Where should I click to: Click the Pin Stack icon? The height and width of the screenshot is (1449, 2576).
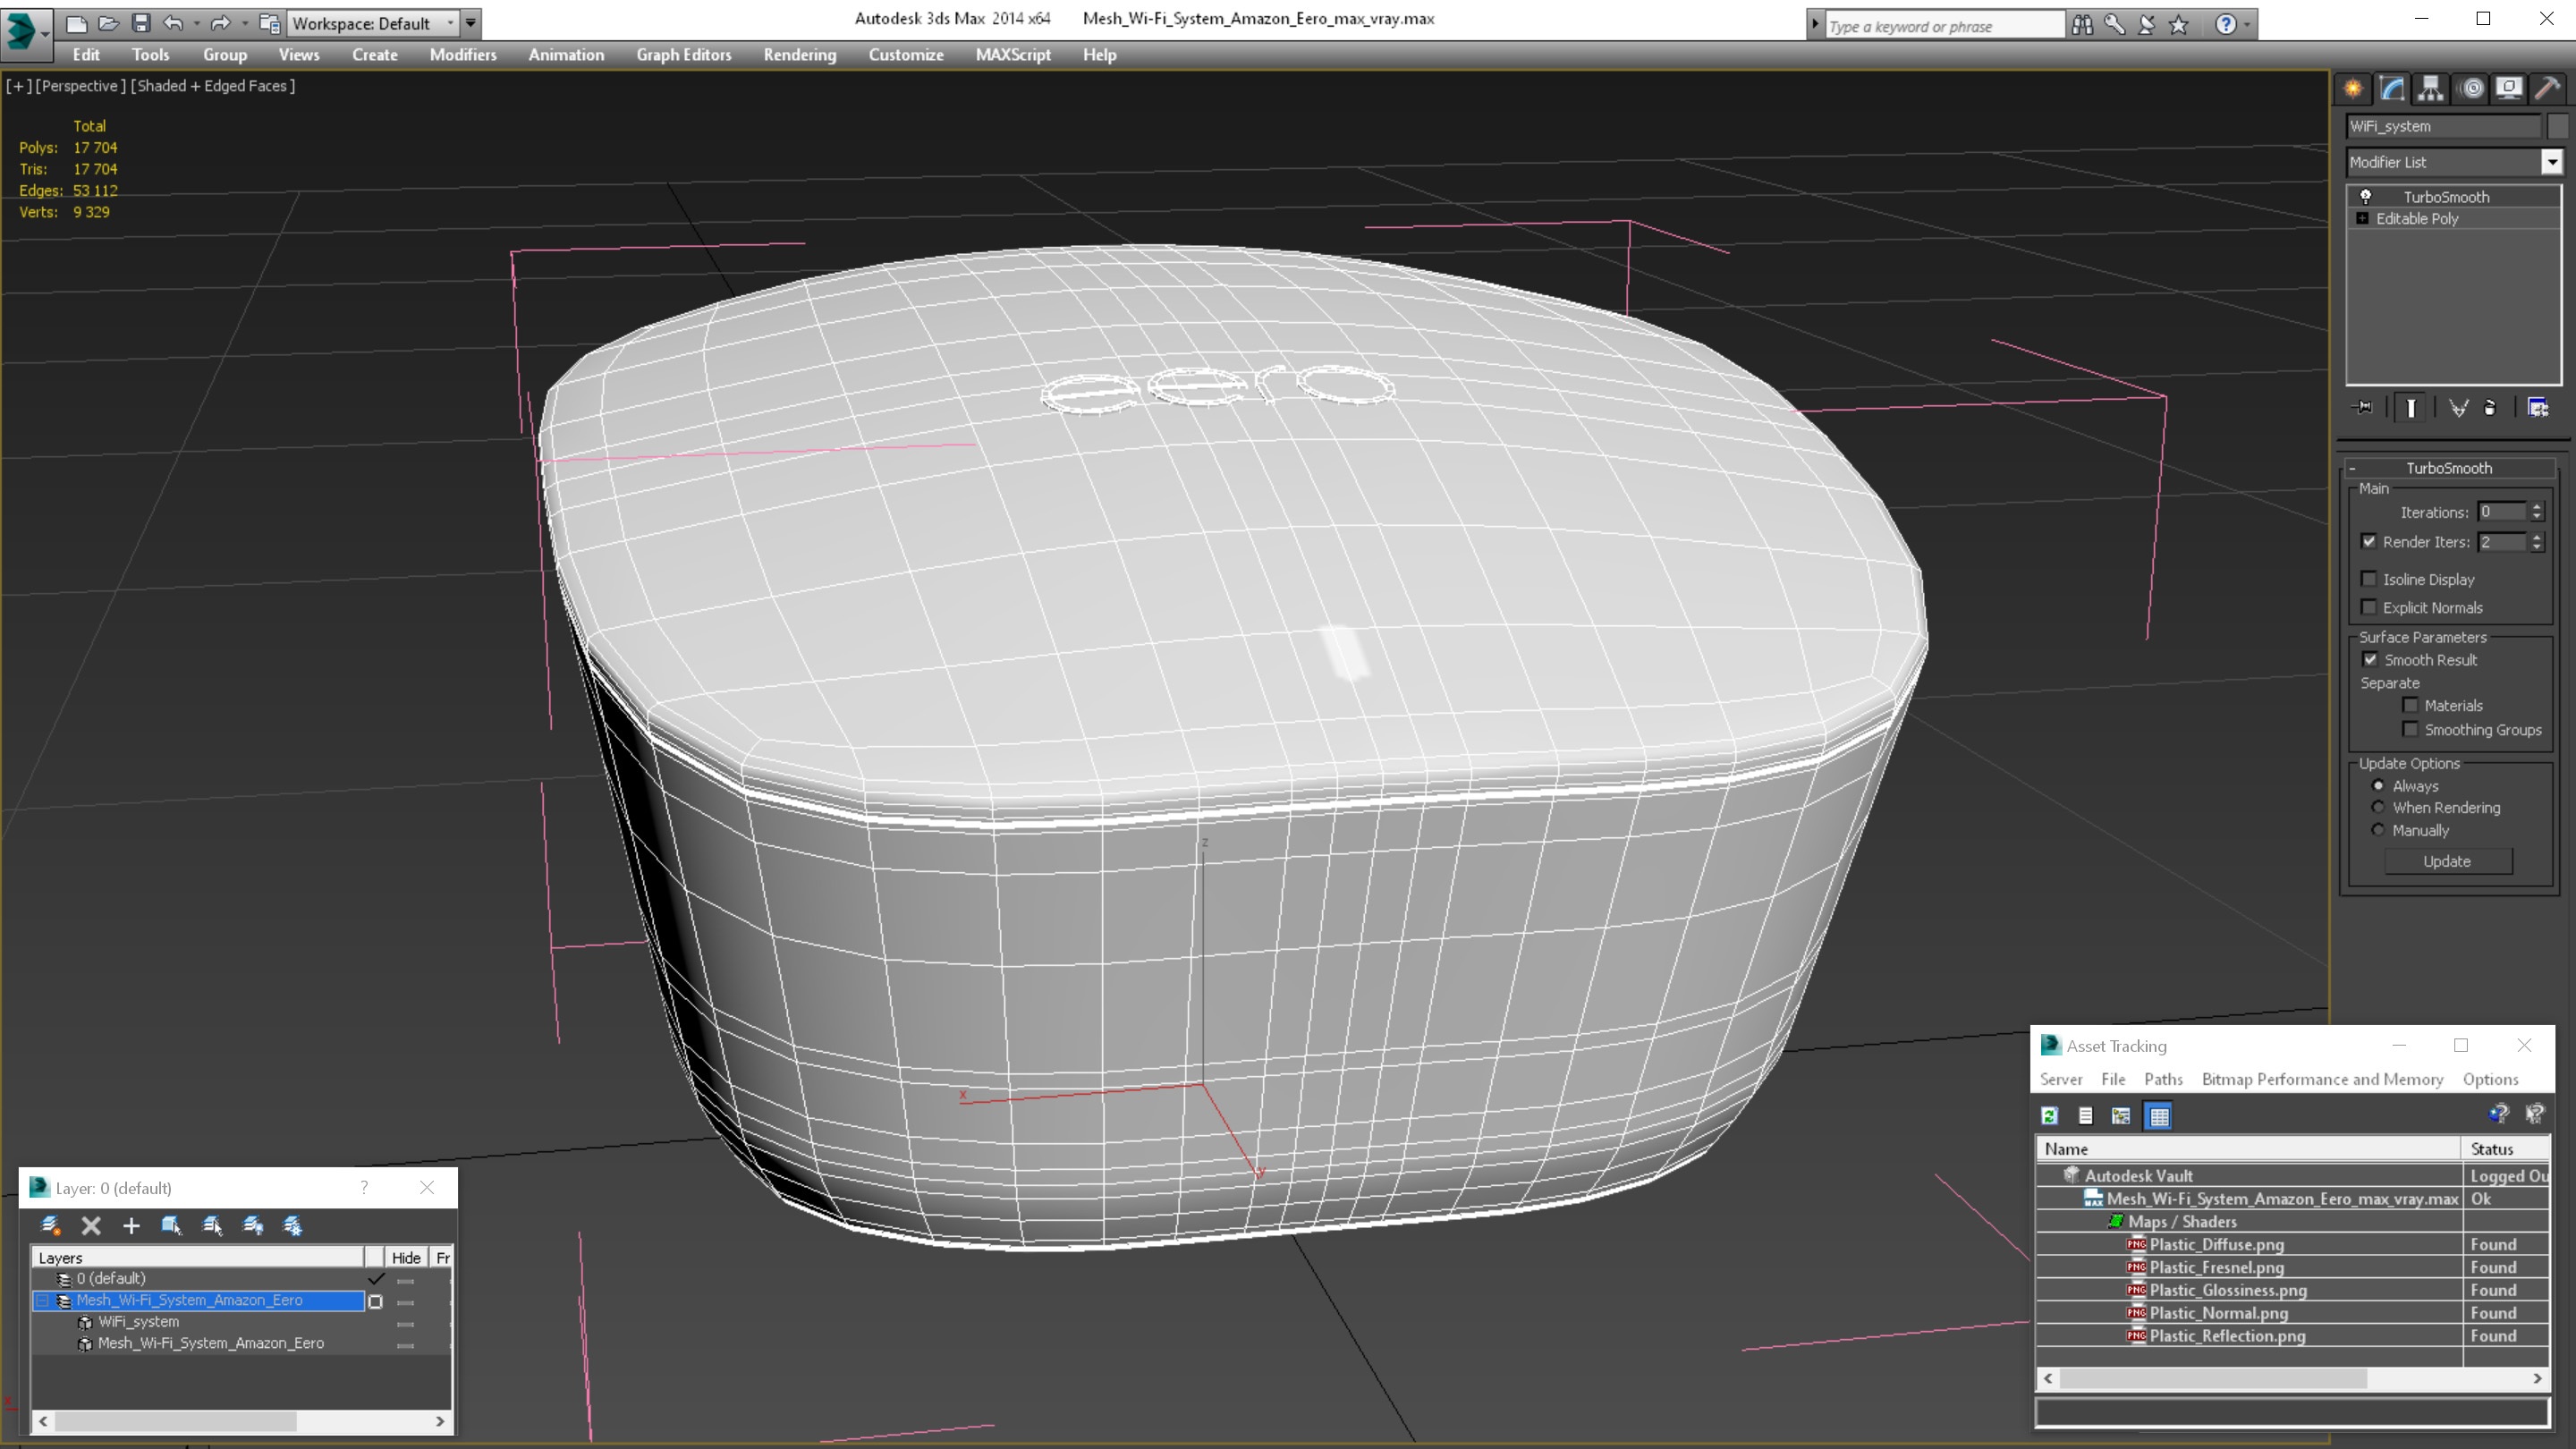[2364, 407]
